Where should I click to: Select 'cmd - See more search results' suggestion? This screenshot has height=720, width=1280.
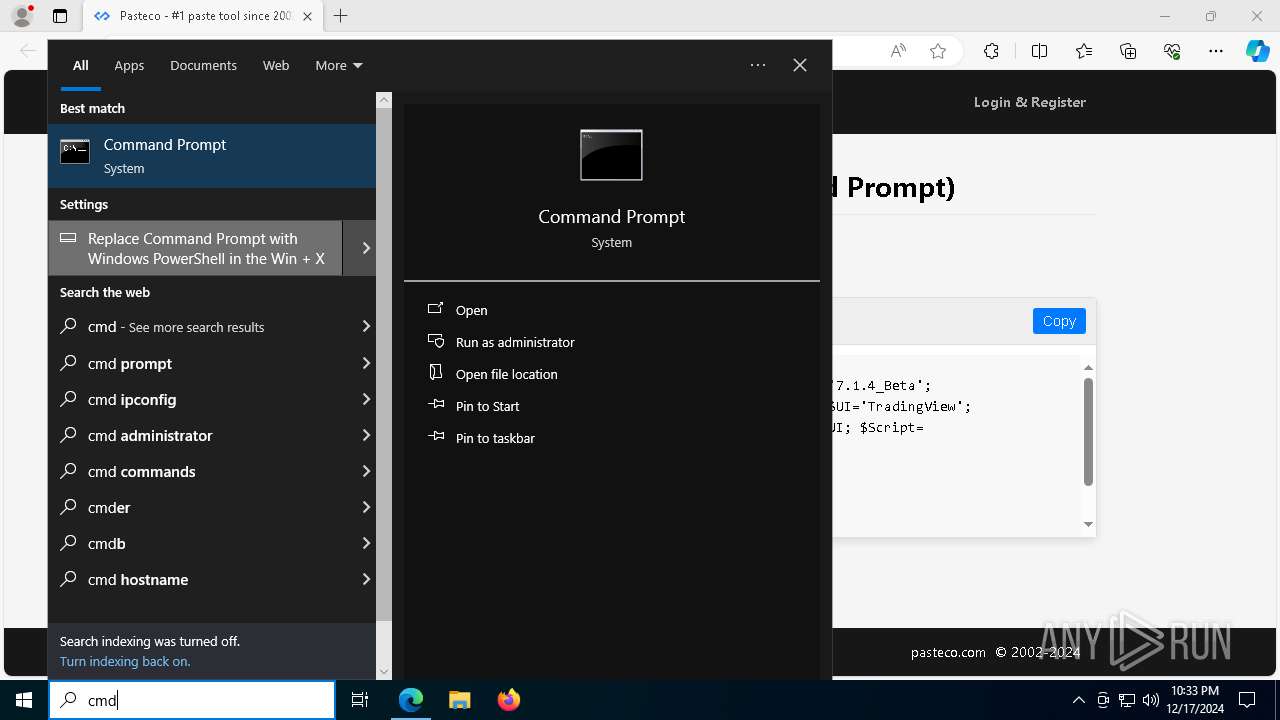click(x=200, y=327)
